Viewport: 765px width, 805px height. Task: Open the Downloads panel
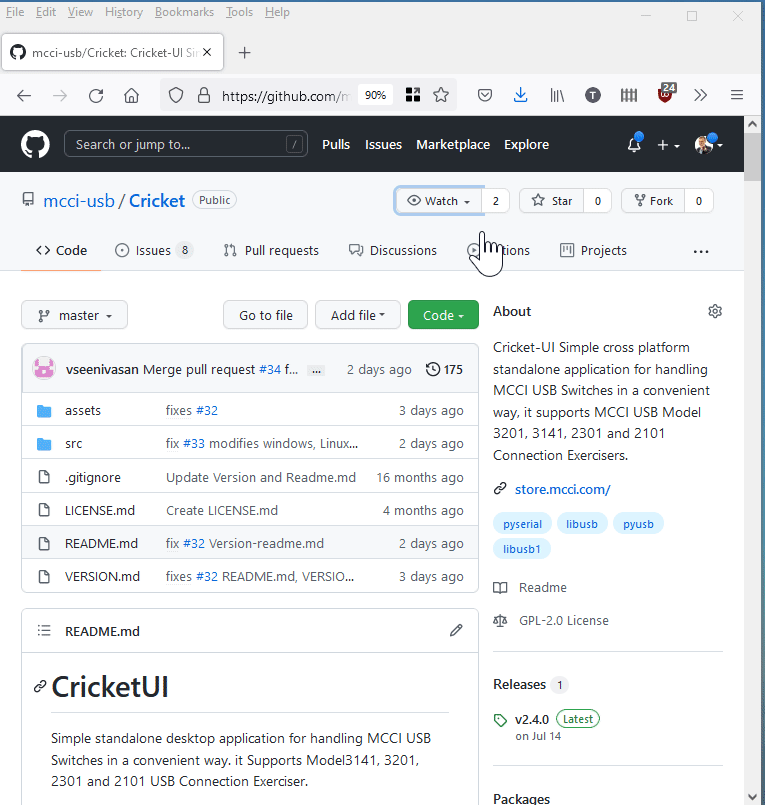(x=521, y=95)
